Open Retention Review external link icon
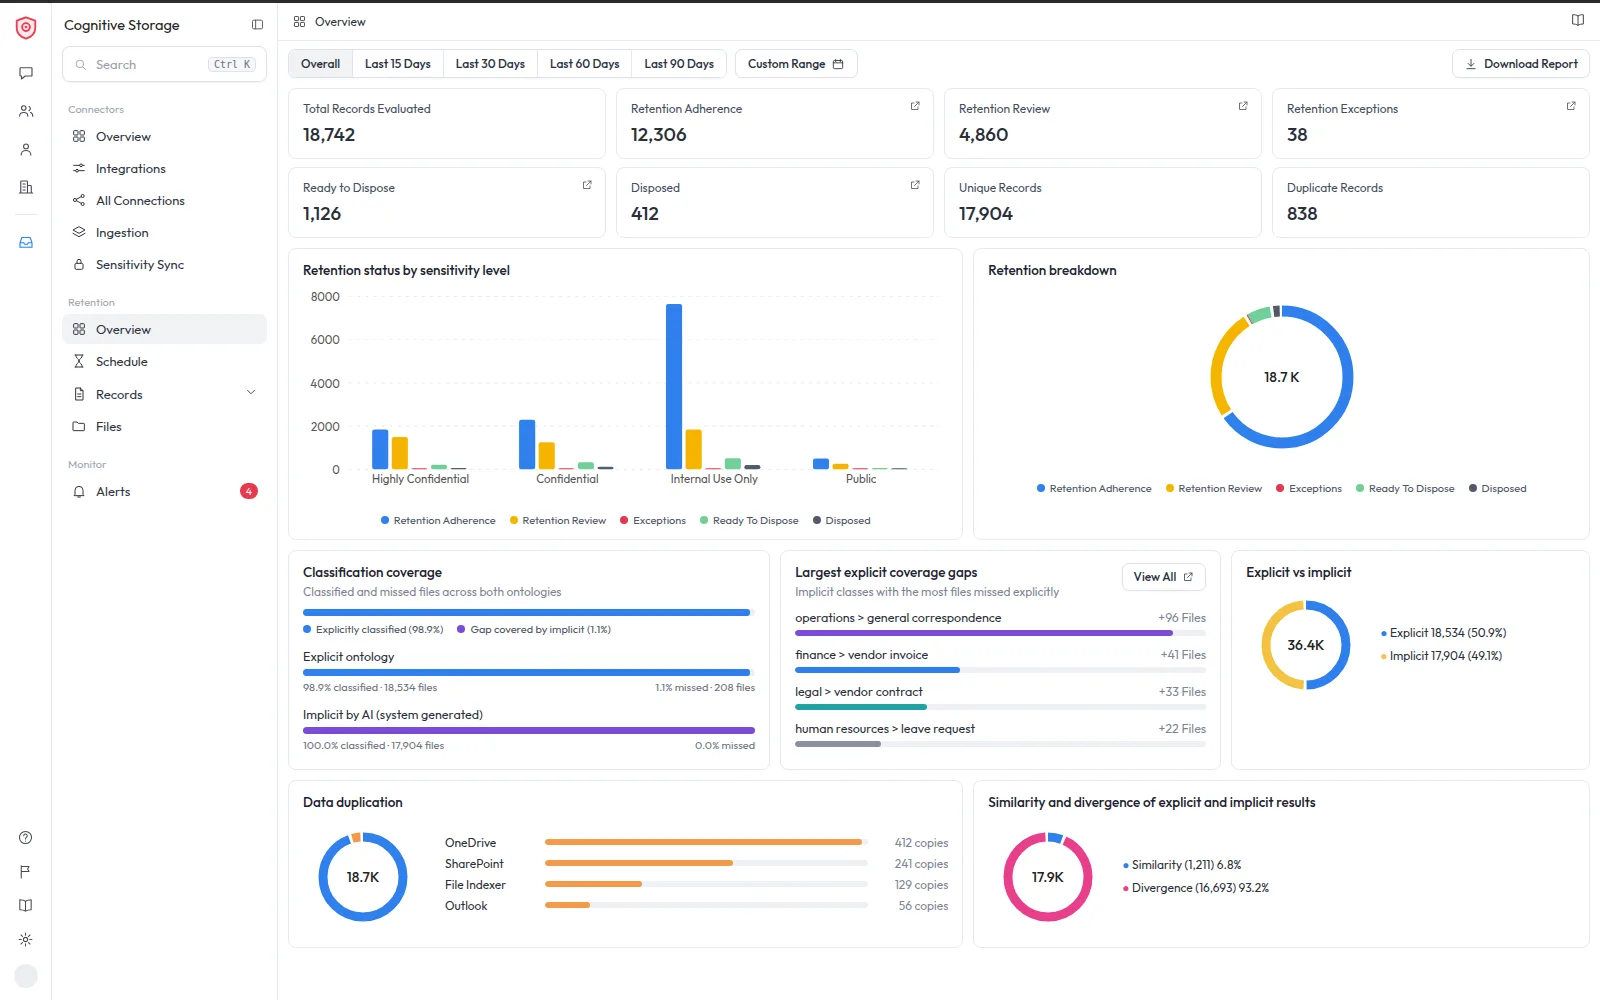The height and width of the screenshot is (1000, 1600). 1243,106
